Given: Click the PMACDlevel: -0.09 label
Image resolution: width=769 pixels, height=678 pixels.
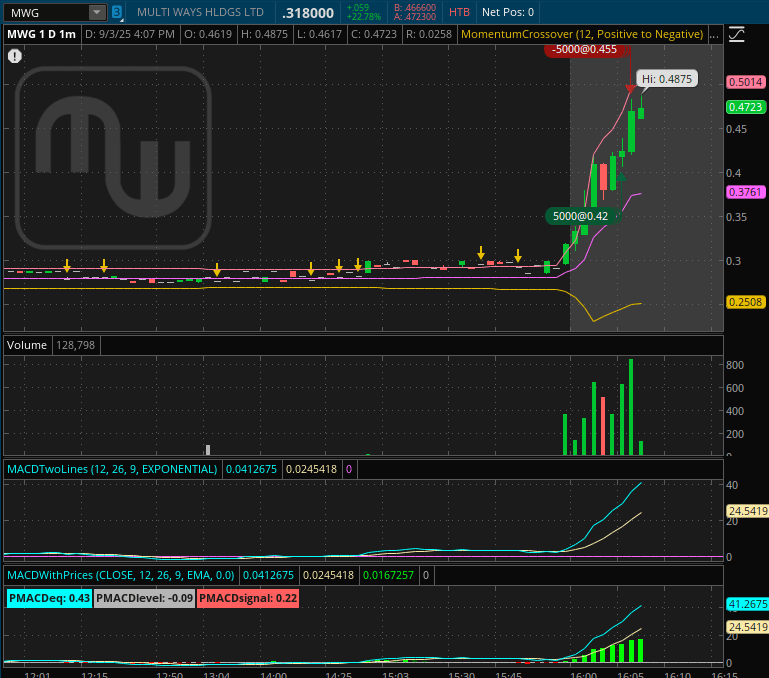Looking at the screenshot, I should [x=145, y=599].
